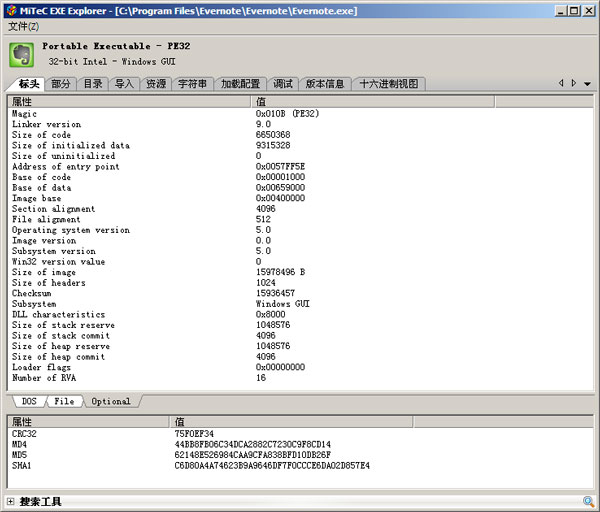Image resolution: width=600 pixels, height=512 pixels.
Task: Select the Win32 version value row
Action: tap(300, 261)
